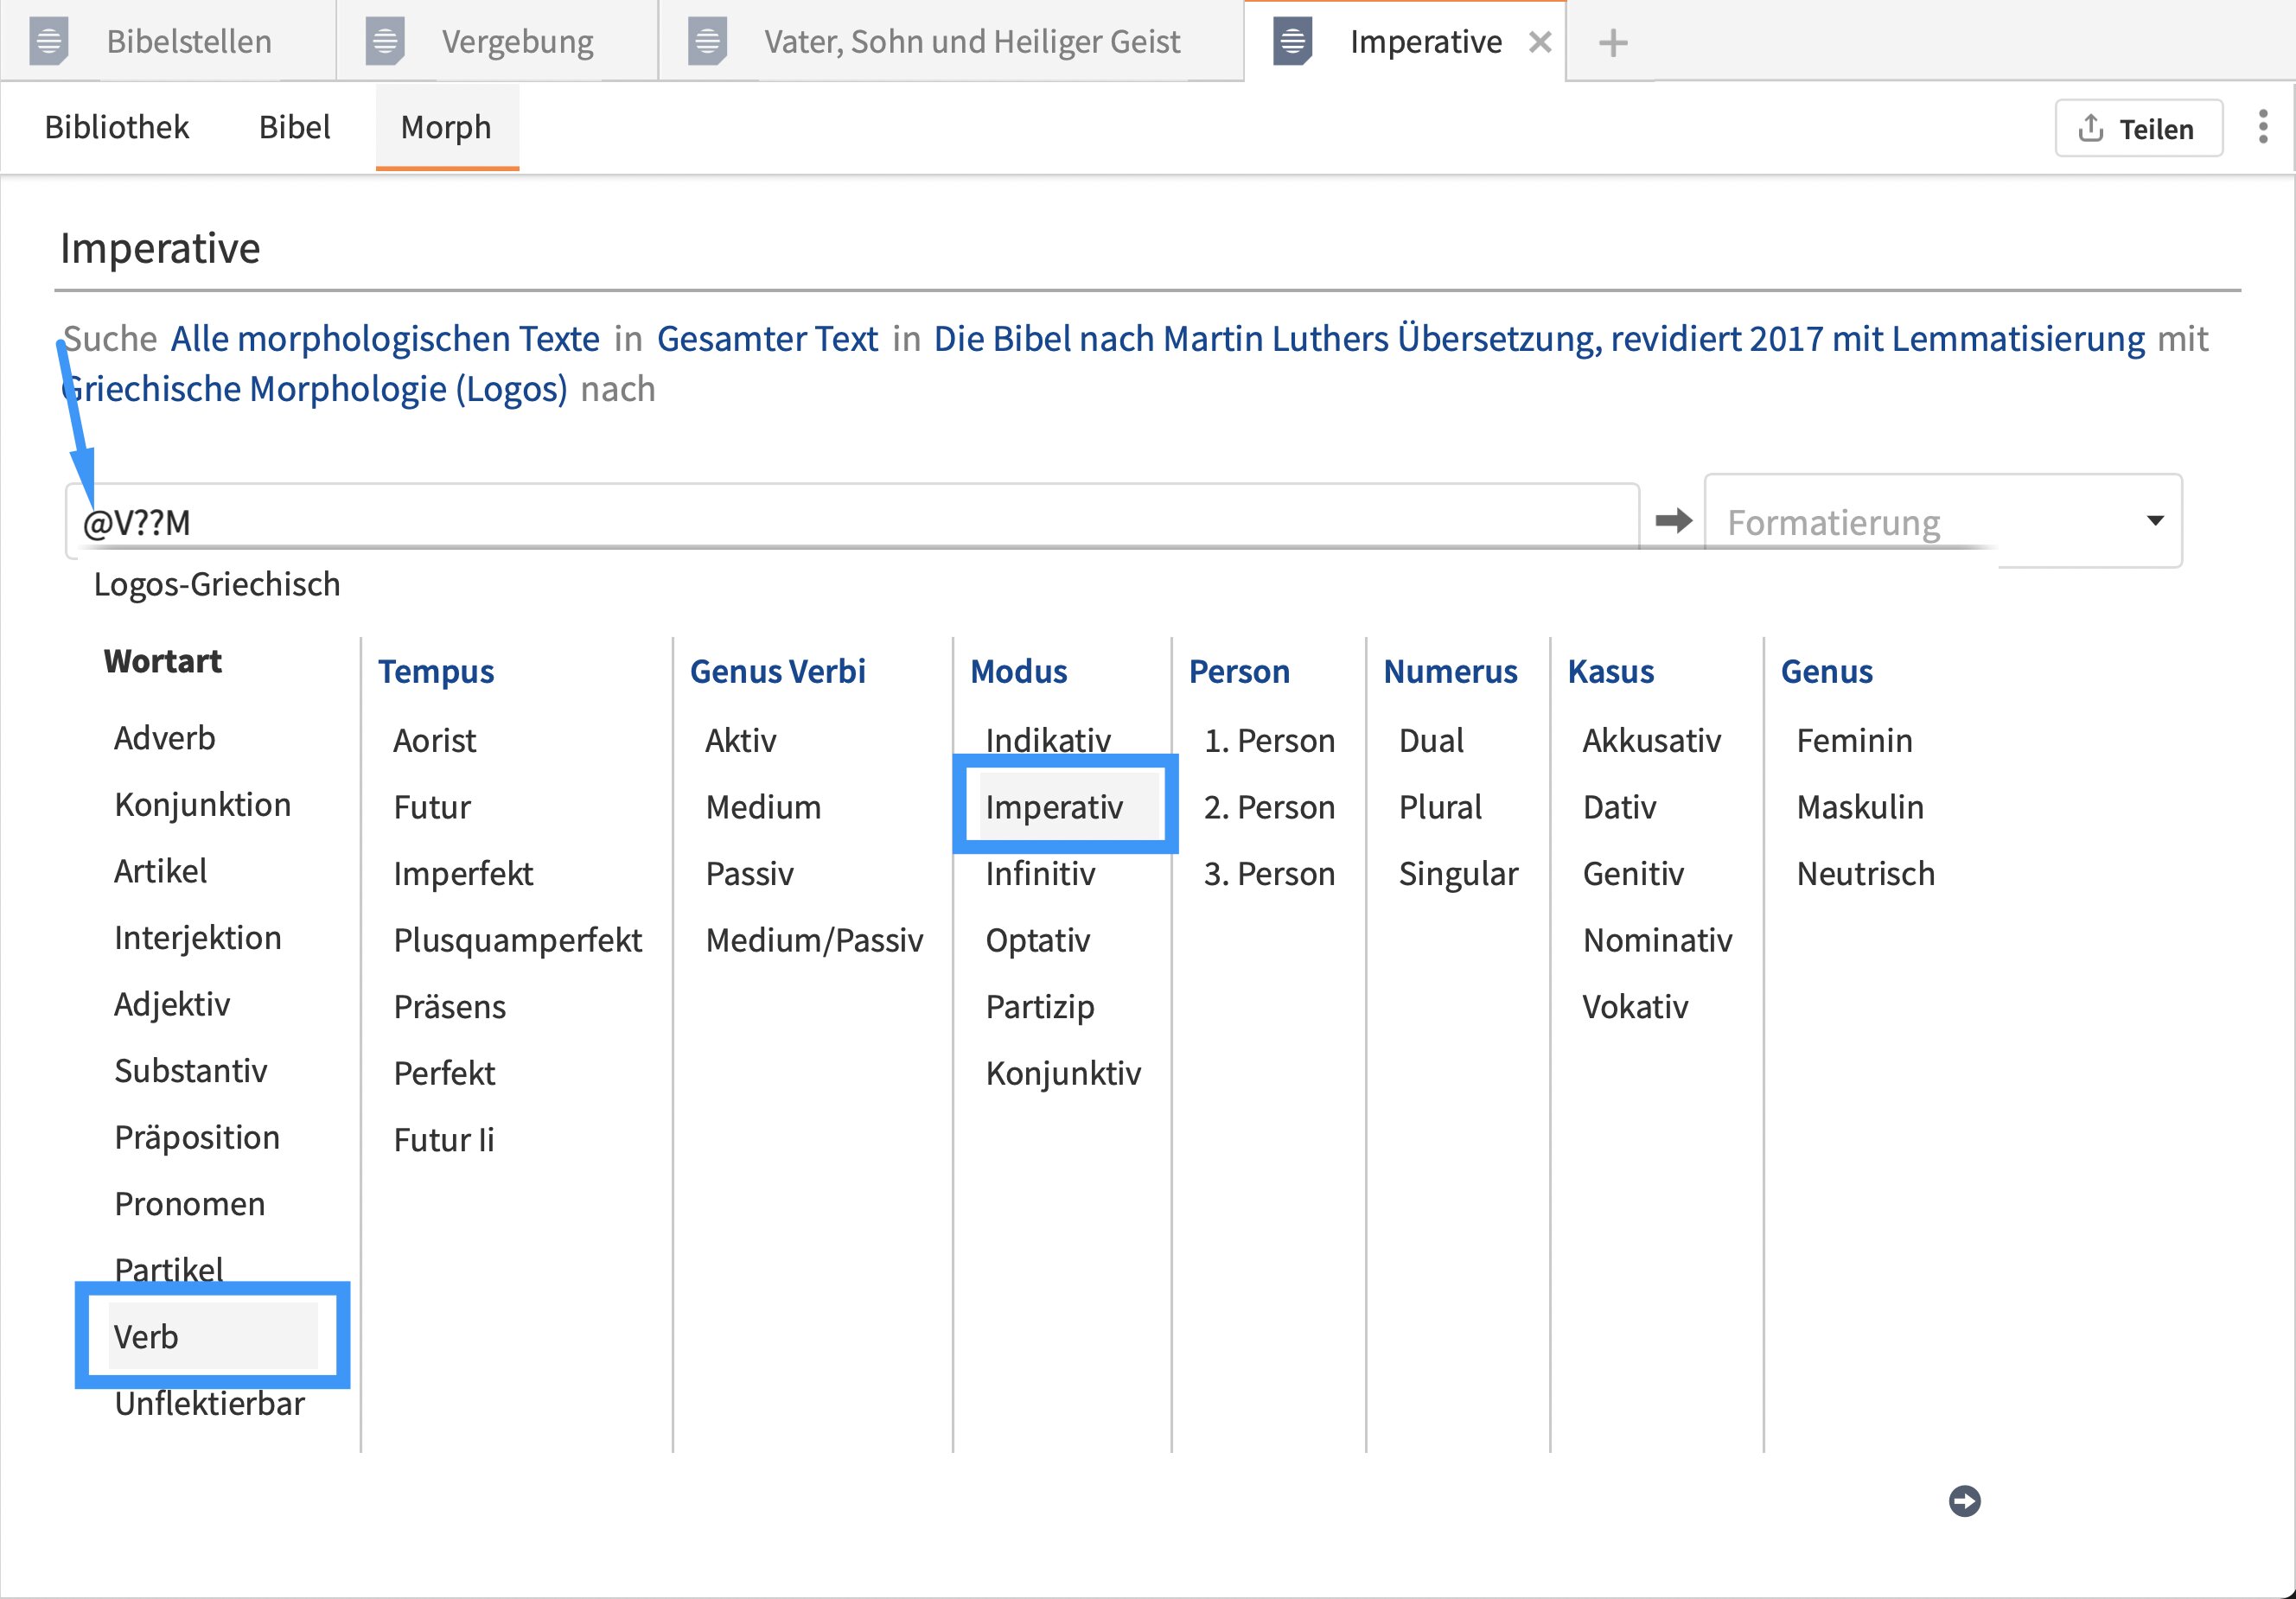Select Vokativ under Kasus

pos(1635,1006)
